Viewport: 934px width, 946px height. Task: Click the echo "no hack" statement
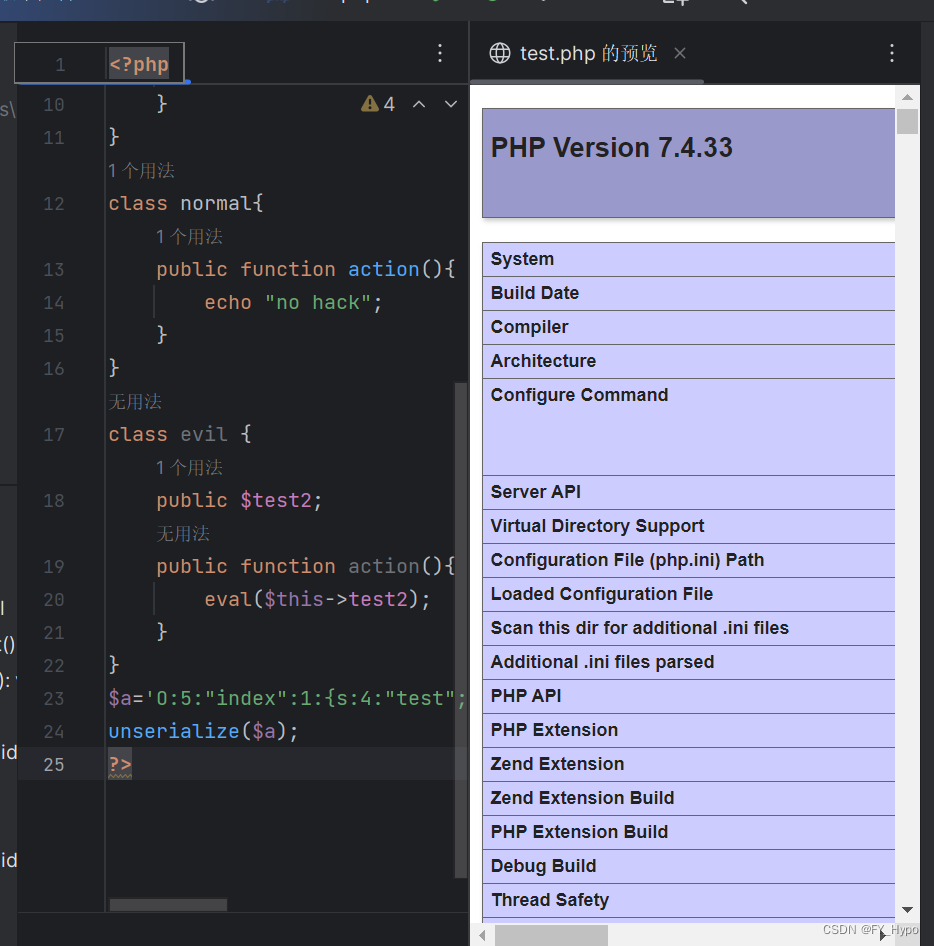pos(293,302)
